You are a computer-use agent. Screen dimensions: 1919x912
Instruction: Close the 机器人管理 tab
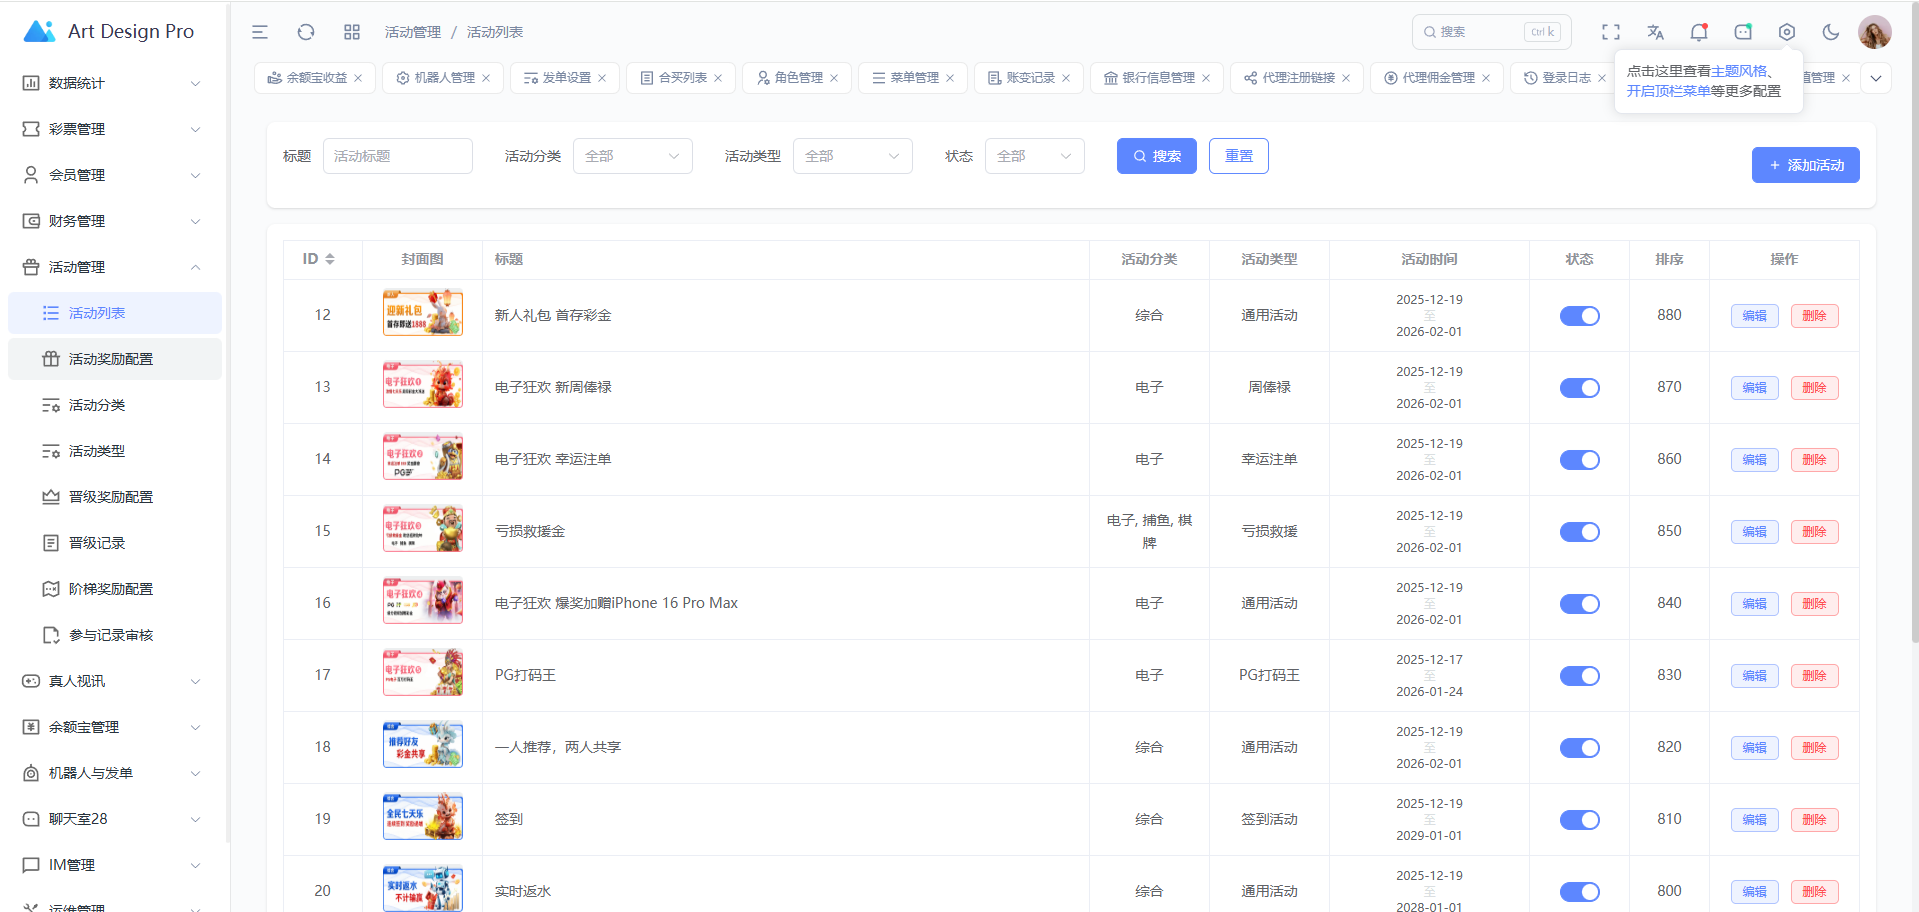pyautogui.click(x=486, y=78)
